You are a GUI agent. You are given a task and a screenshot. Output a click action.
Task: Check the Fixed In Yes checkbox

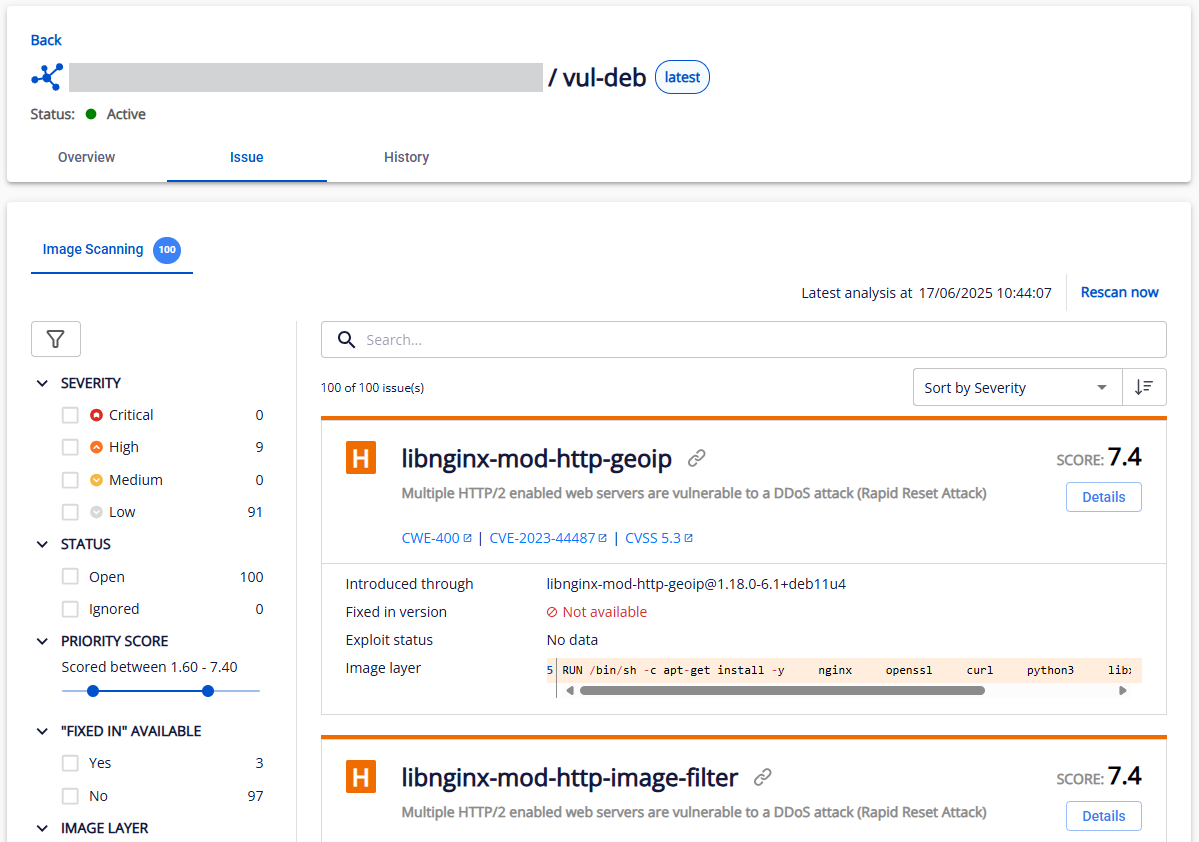70,762
